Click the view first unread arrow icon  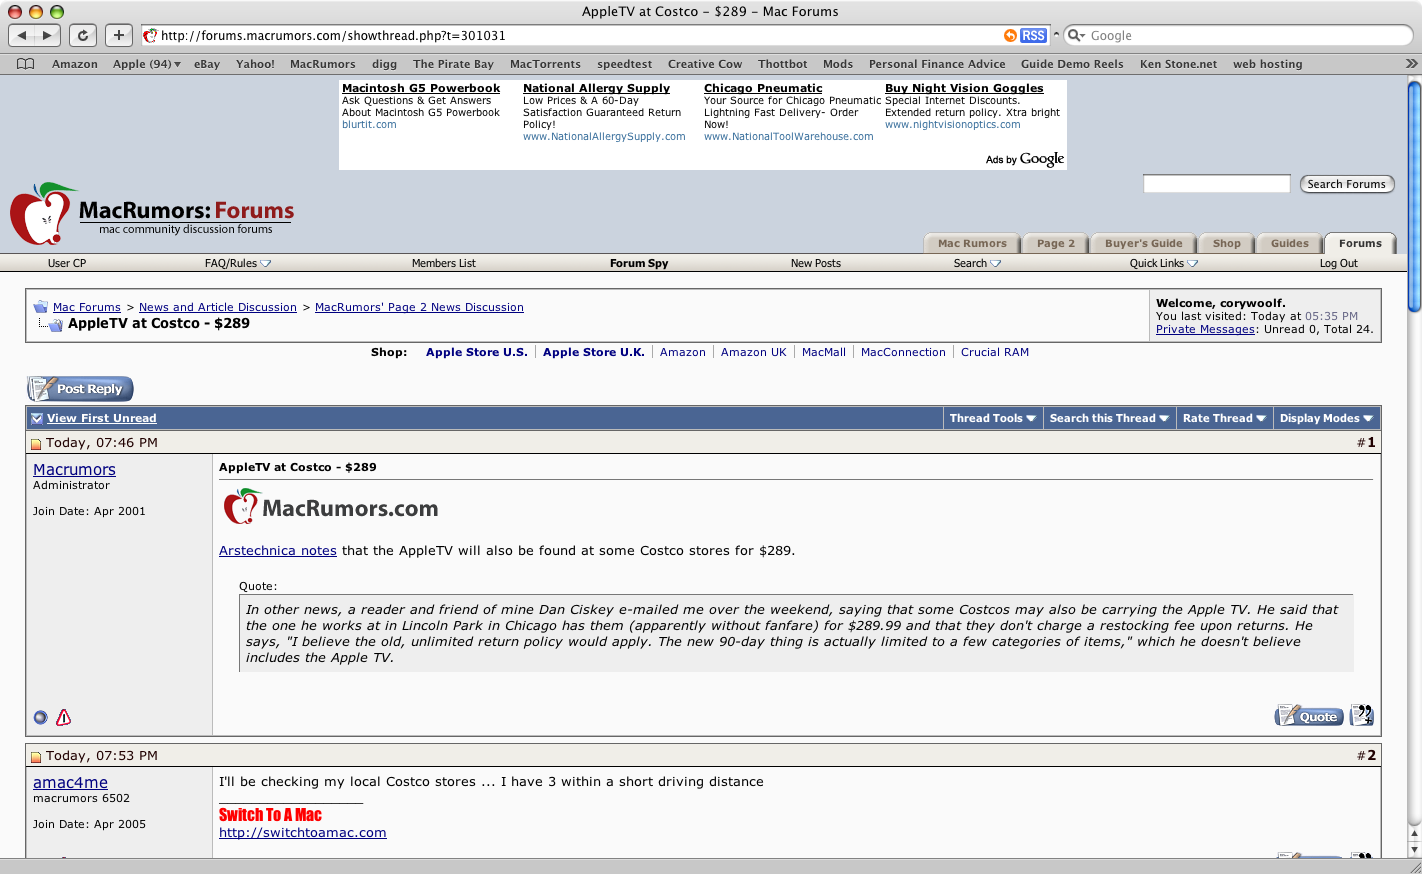pos(37,418)
